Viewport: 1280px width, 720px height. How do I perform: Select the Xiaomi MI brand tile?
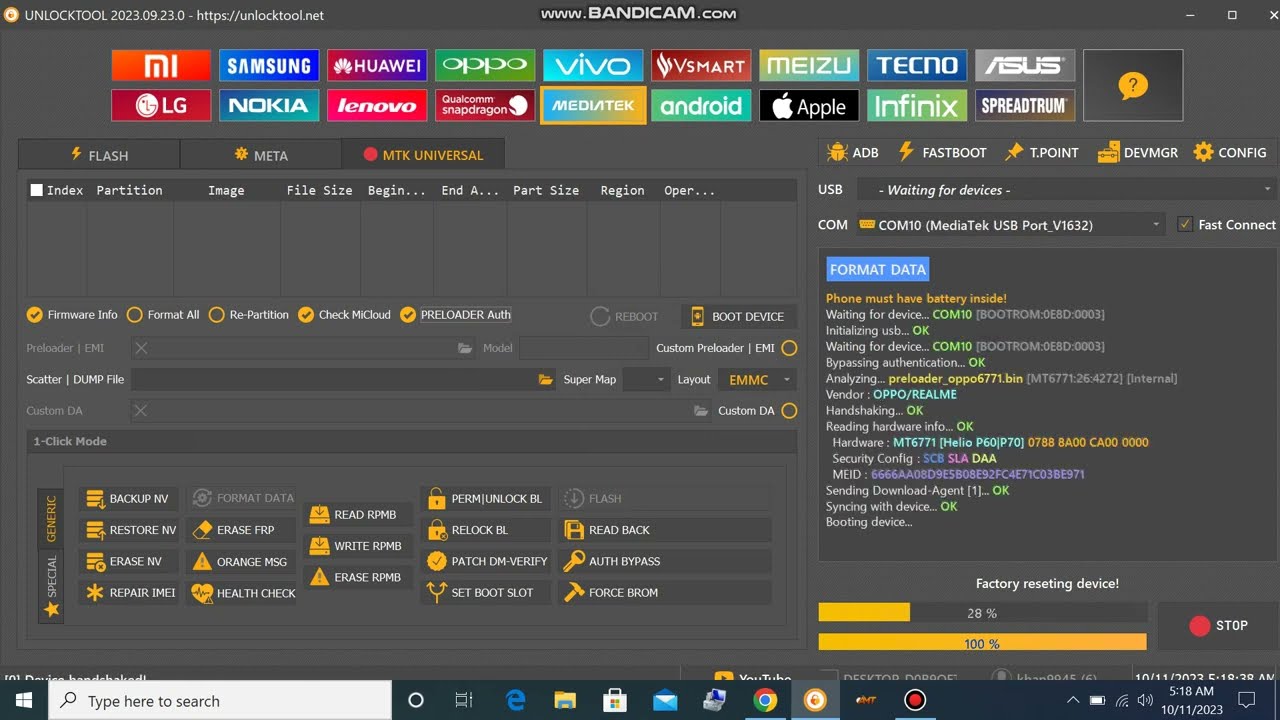tap(161, 66)
